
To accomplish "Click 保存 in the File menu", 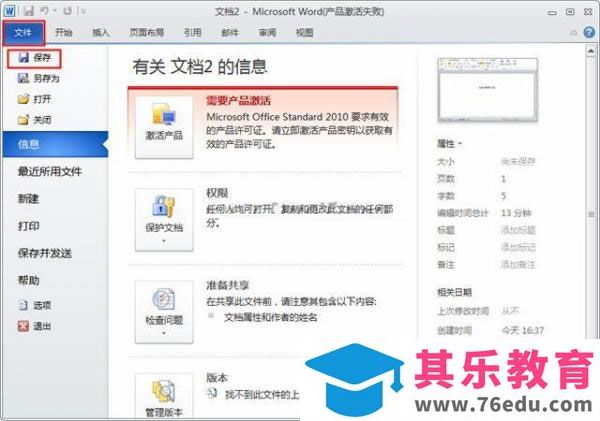I will [x=34, y=58].
